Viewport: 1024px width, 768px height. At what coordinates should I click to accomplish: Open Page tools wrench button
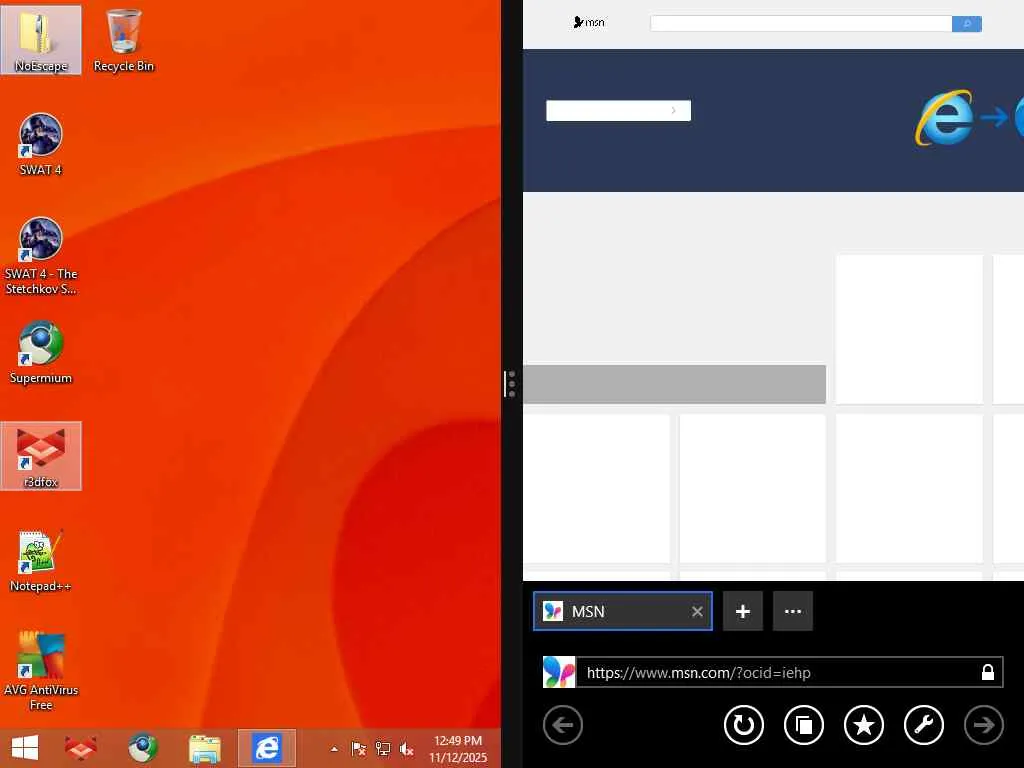(923, 724)
